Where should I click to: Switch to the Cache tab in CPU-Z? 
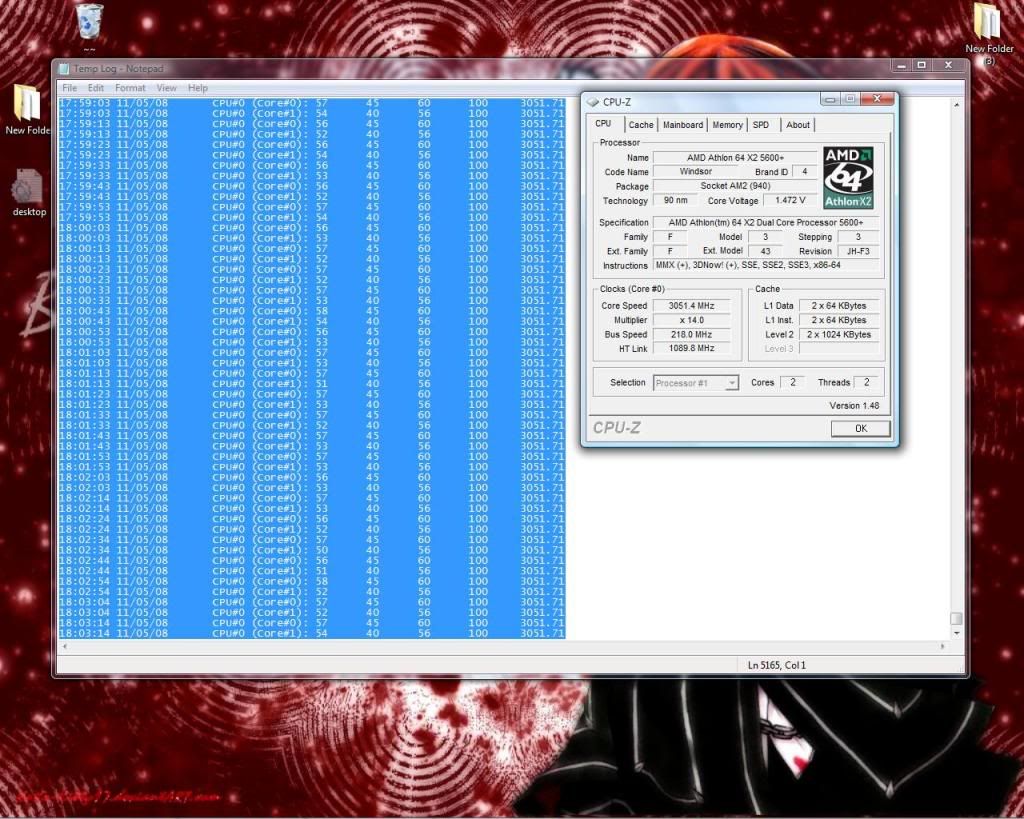(641, 125)
